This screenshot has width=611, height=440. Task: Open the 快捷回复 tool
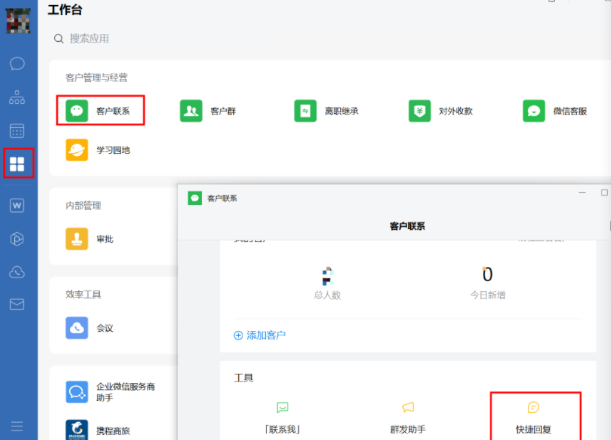[x=533, y=419]
